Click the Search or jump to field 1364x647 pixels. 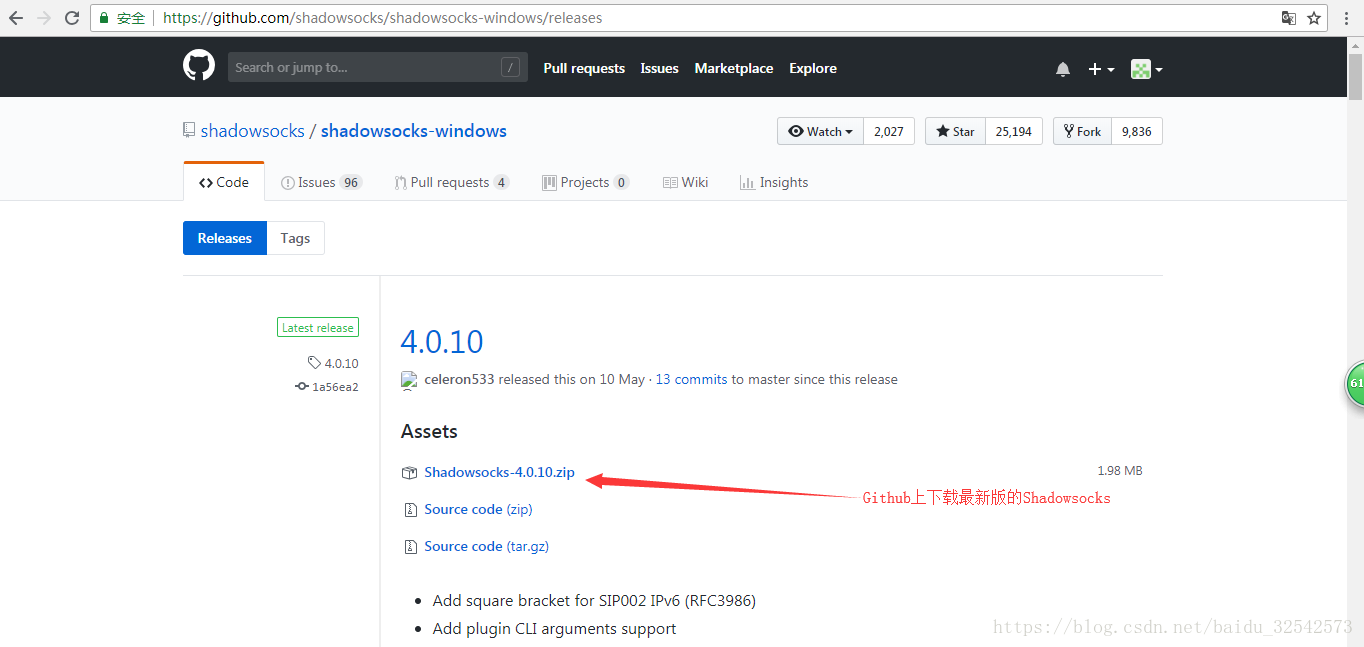click(x=377, y=68)
